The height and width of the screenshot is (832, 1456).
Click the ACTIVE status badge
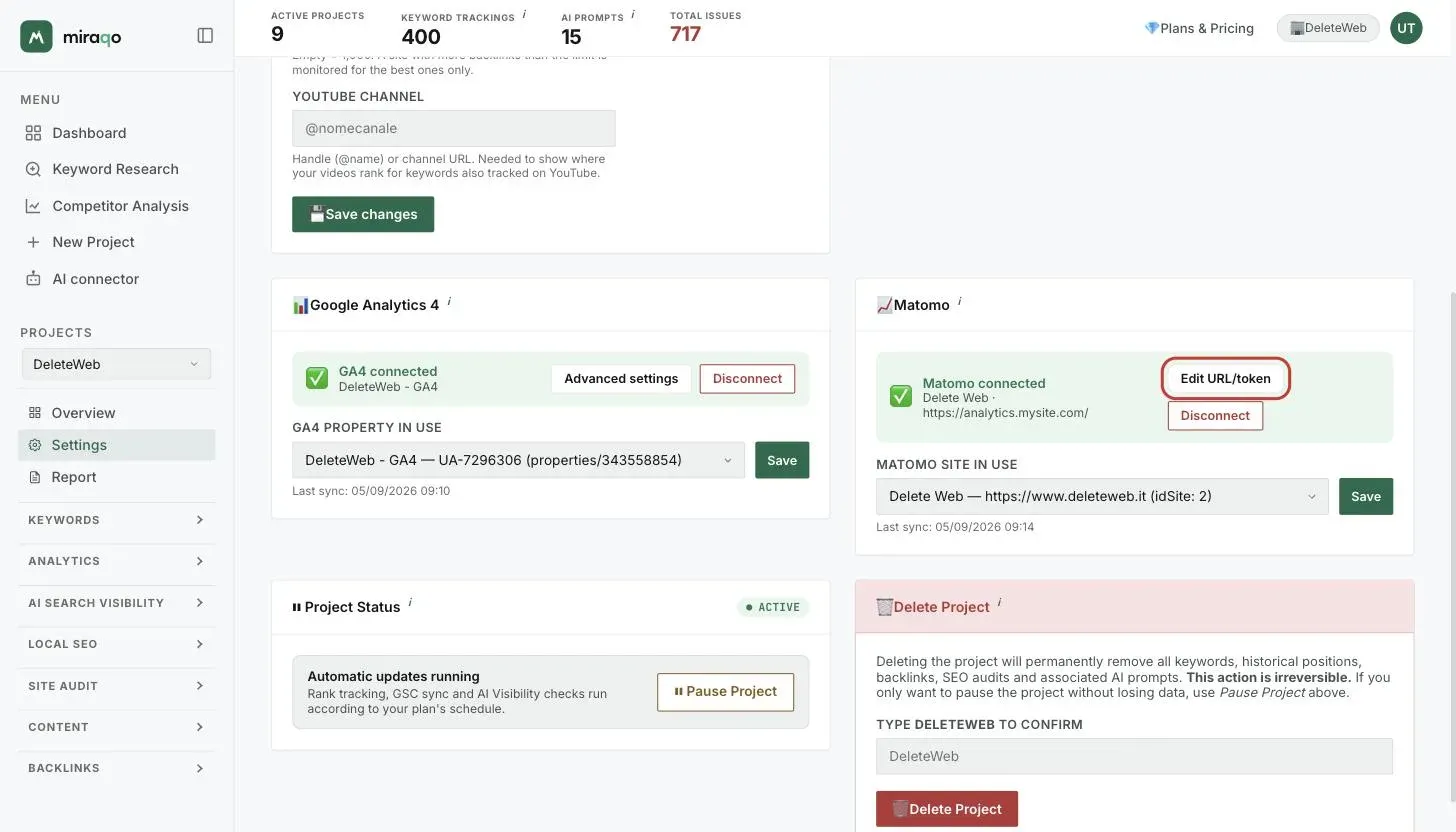click(x=773, y=607)
